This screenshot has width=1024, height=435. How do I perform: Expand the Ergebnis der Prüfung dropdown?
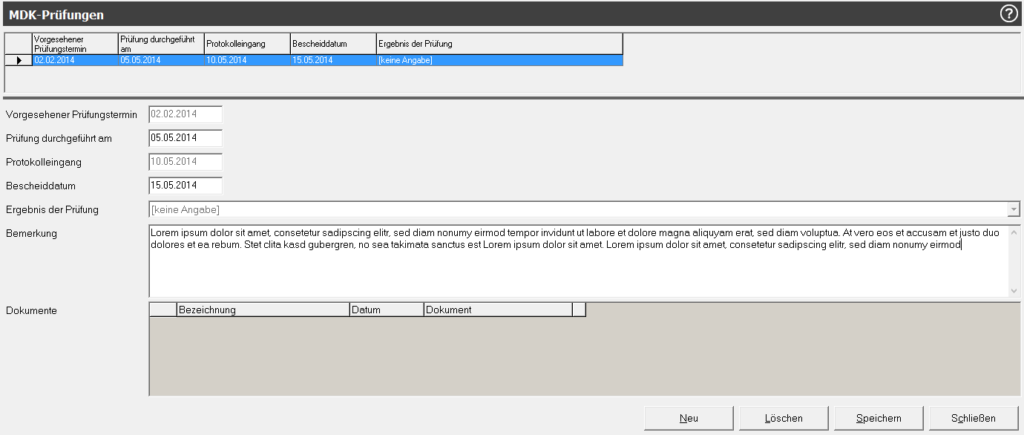pos(1013,209)
